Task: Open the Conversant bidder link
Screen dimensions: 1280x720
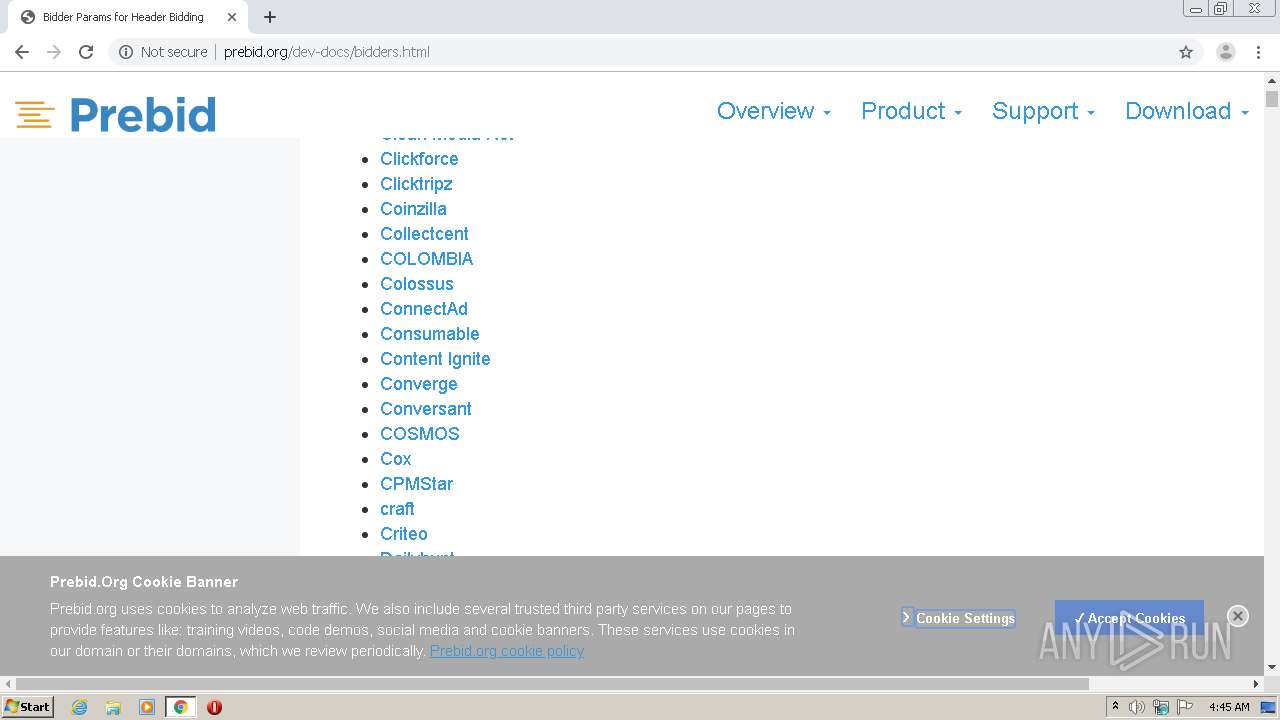Action: click(426, 409)
